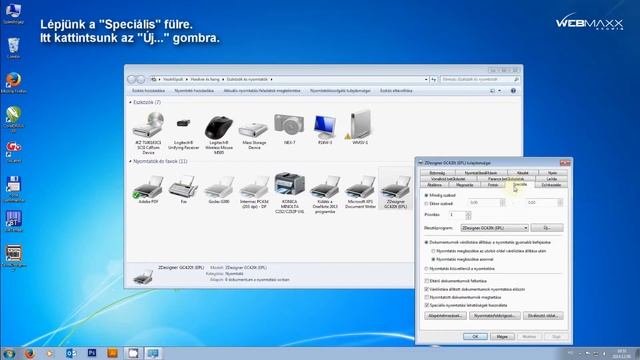Viewport: 640px width, 360px height.
Task: Open the Recycle Bin desktop icon
Action: (x=13, y=48)
